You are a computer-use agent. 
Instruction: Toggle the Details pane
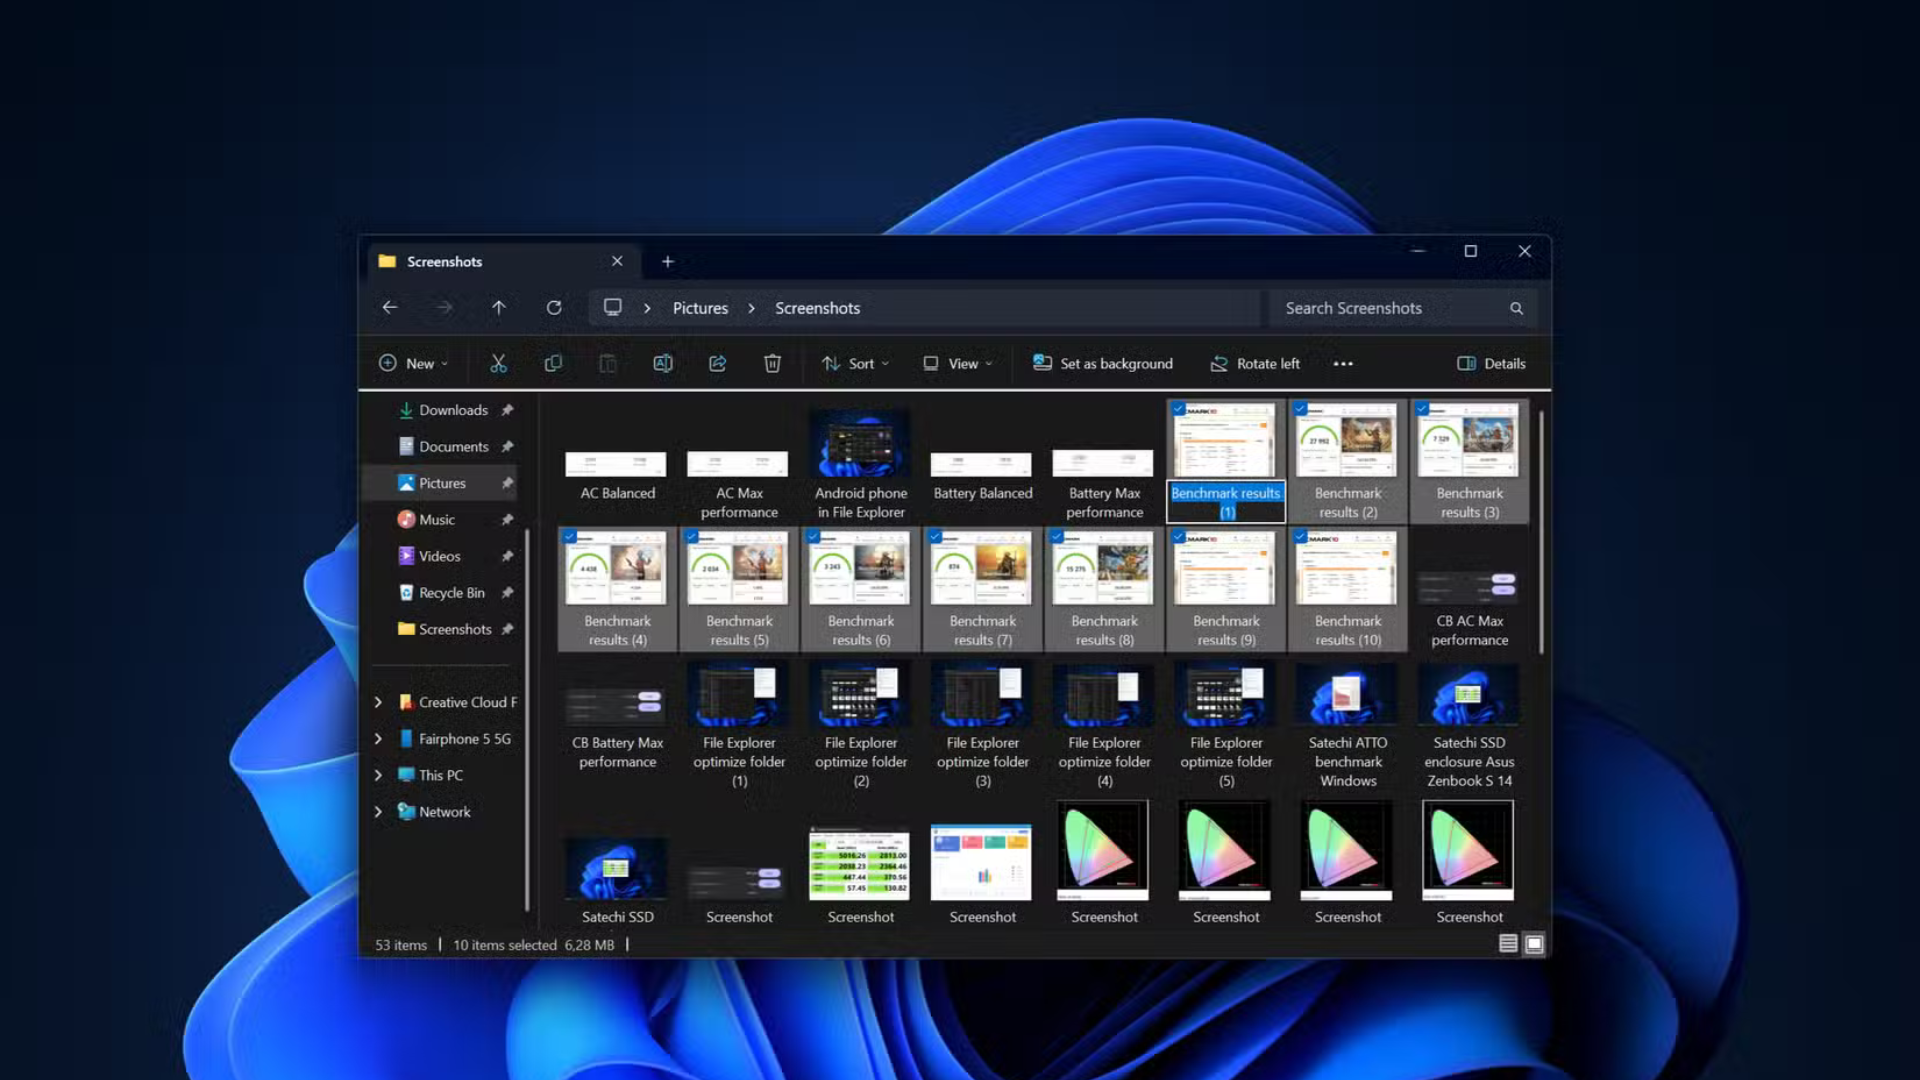[x=1491, y=363]
